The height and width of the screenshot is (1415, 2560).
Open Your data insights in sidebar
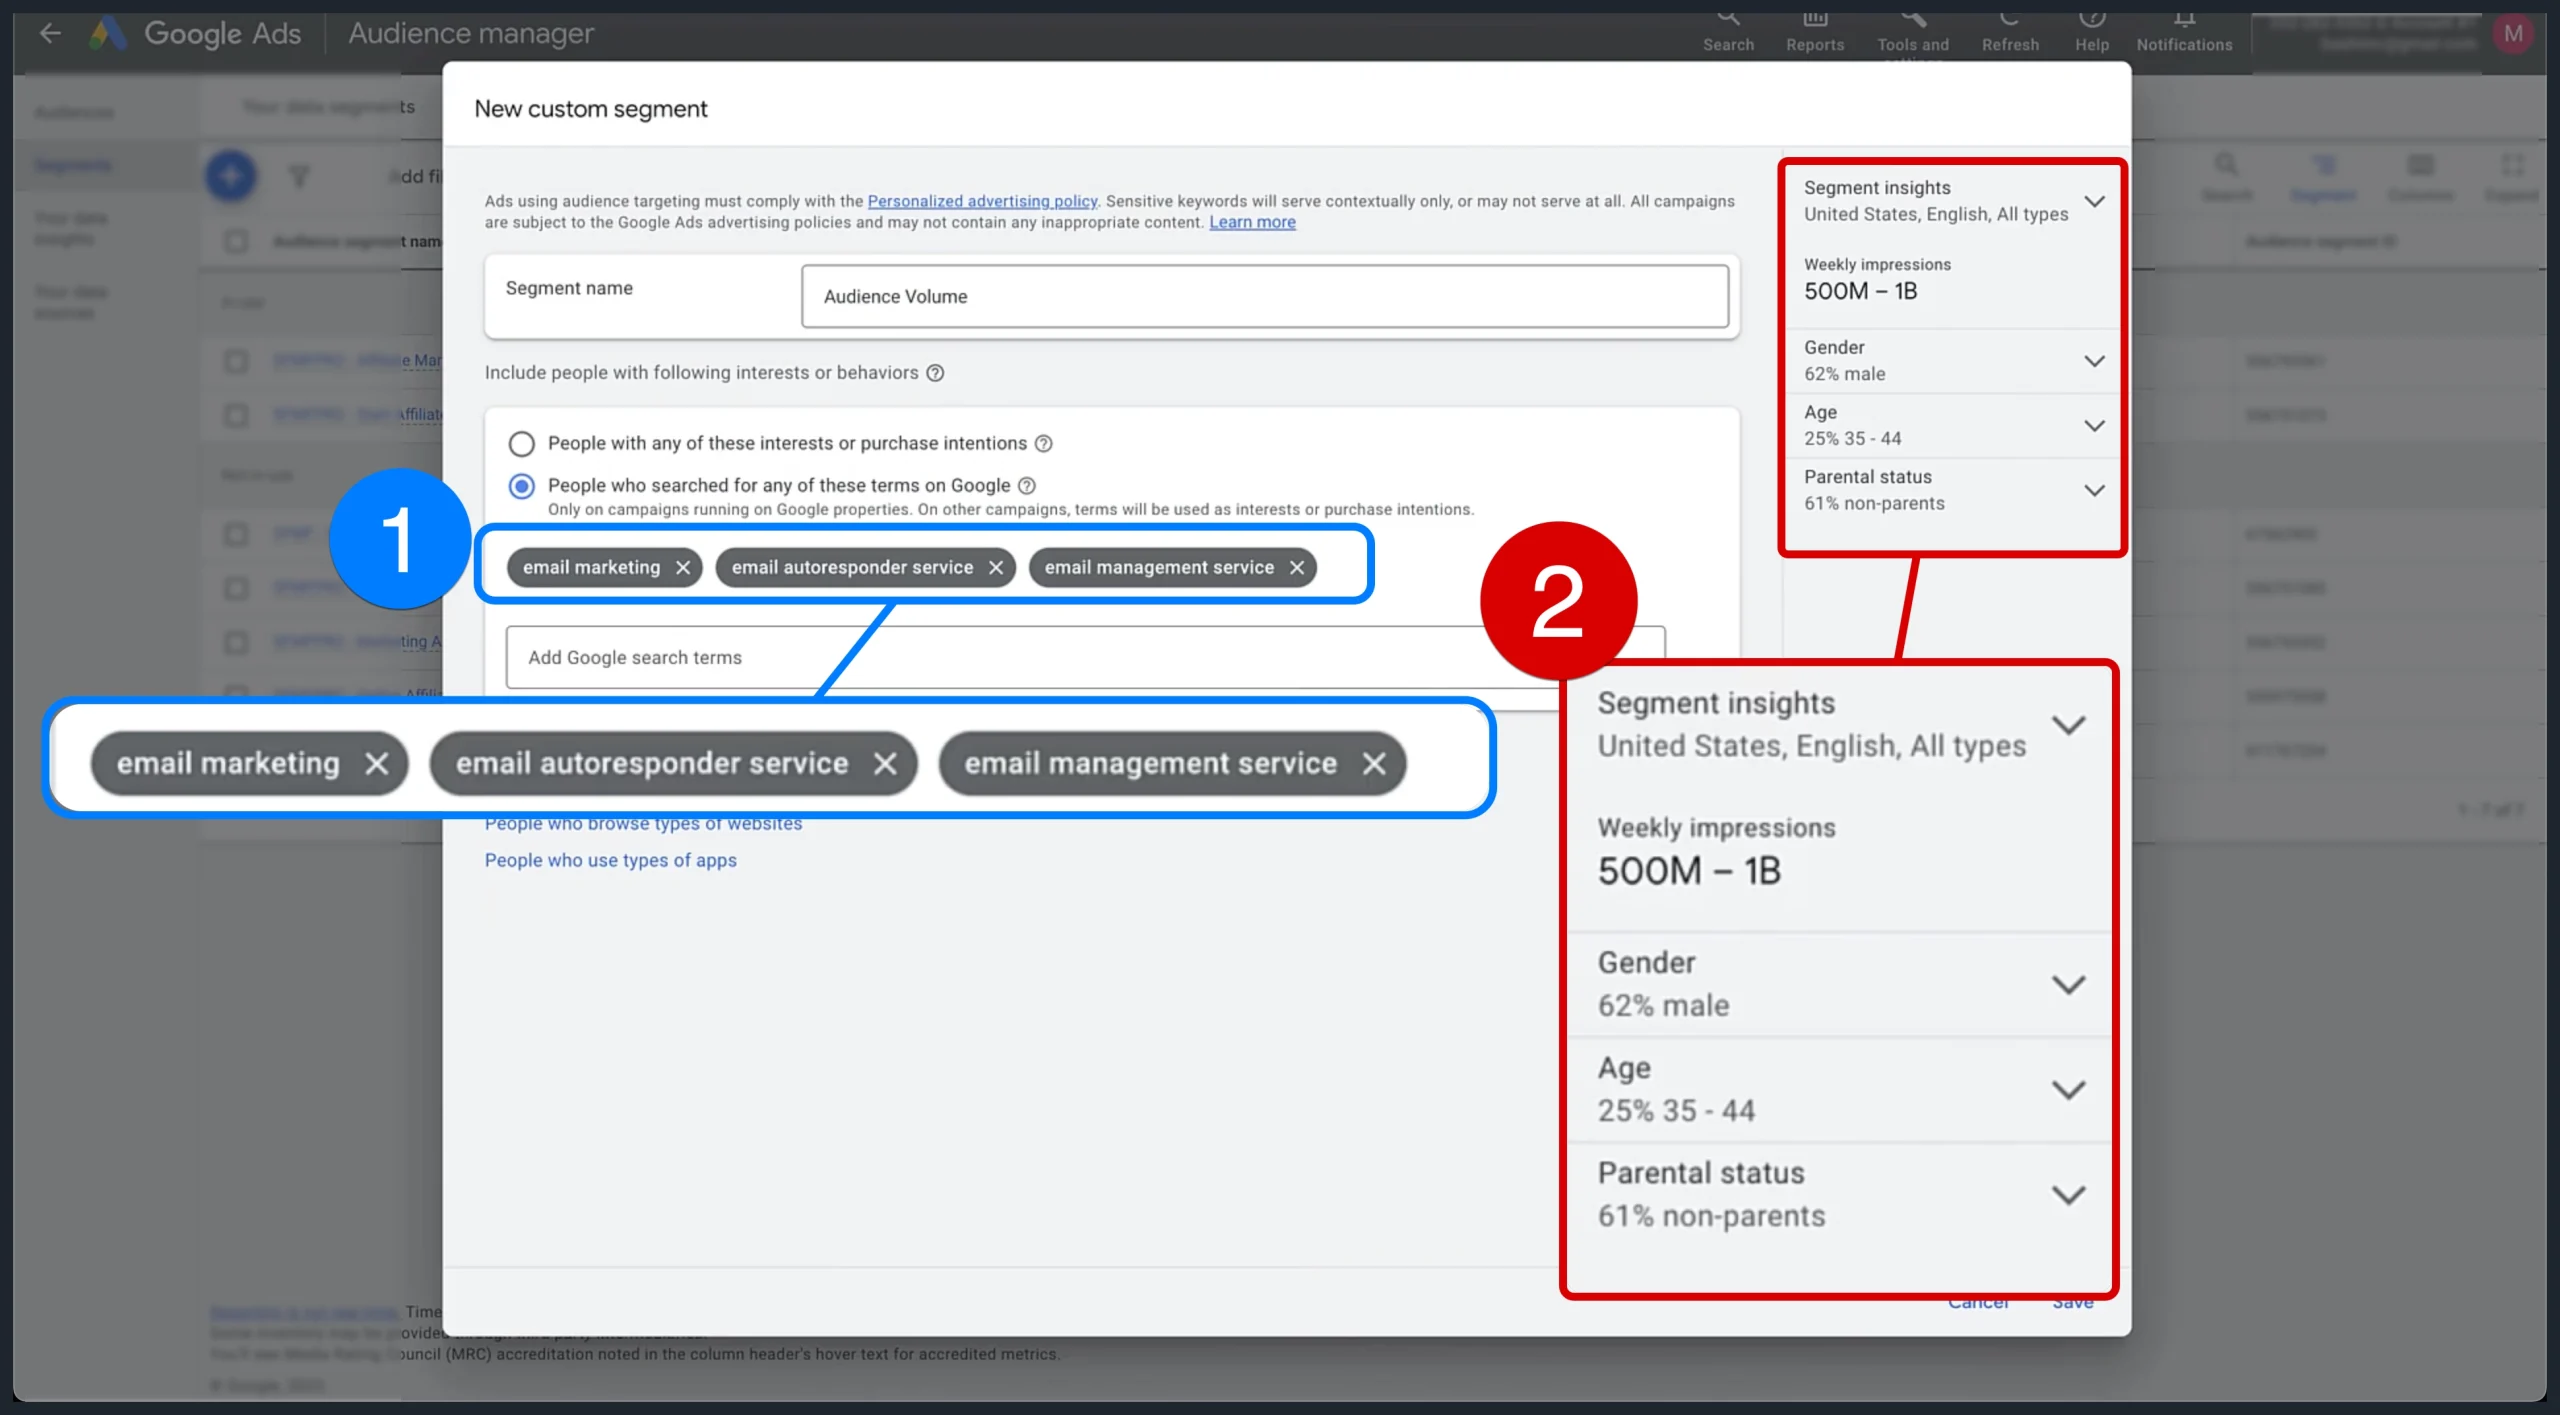click(70, 228)
